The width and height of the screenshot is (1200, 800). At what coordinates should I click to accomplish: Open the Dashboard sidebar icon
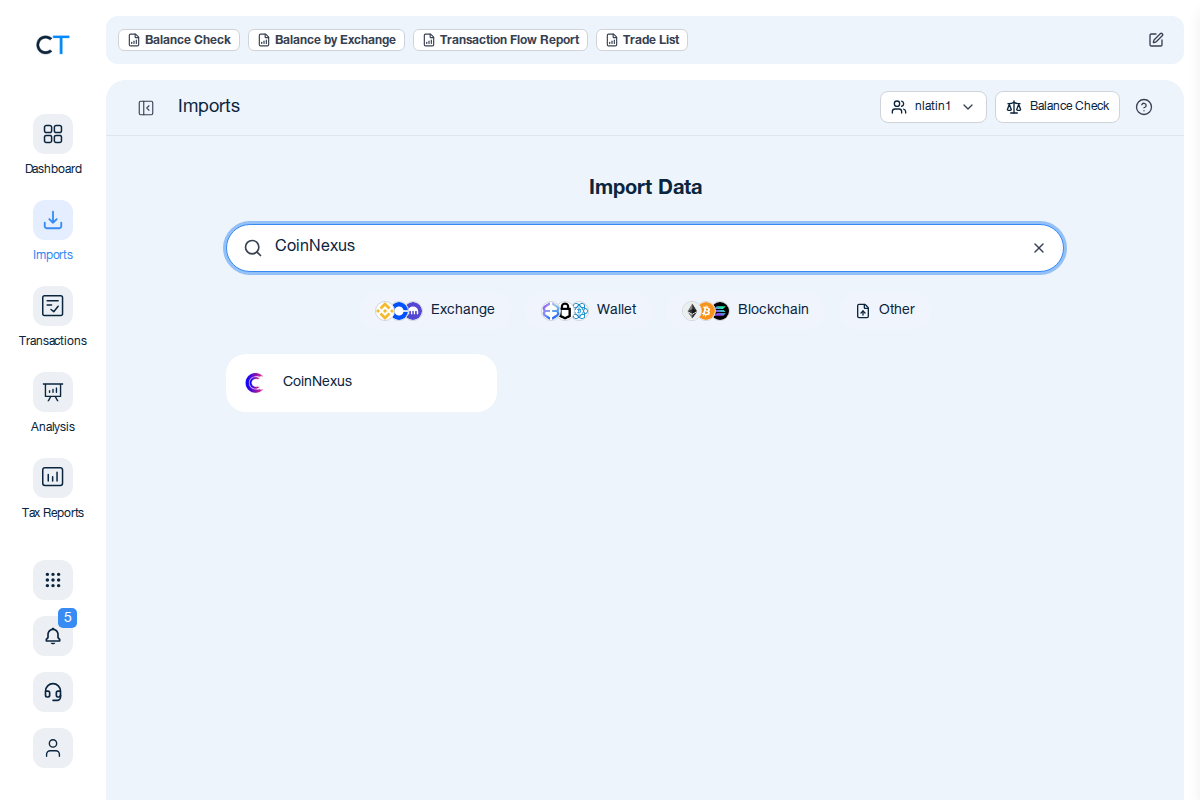point(53,134)
